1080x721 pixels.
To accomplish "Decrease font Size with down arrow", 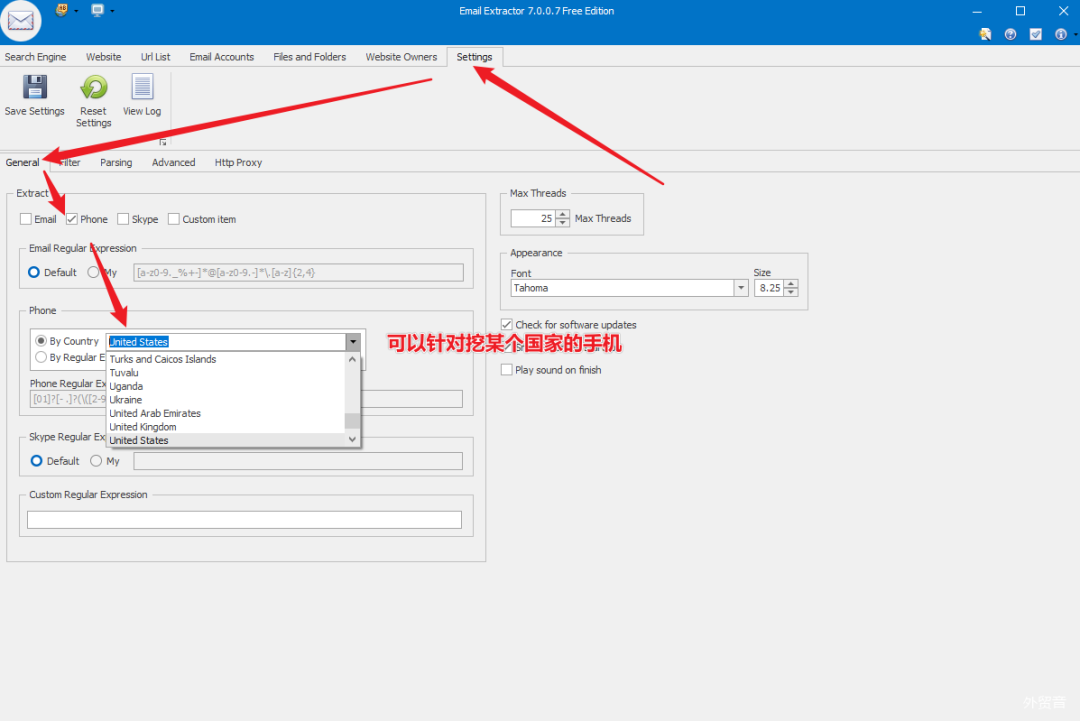I will pyautogui.click(x=791, y=292).
